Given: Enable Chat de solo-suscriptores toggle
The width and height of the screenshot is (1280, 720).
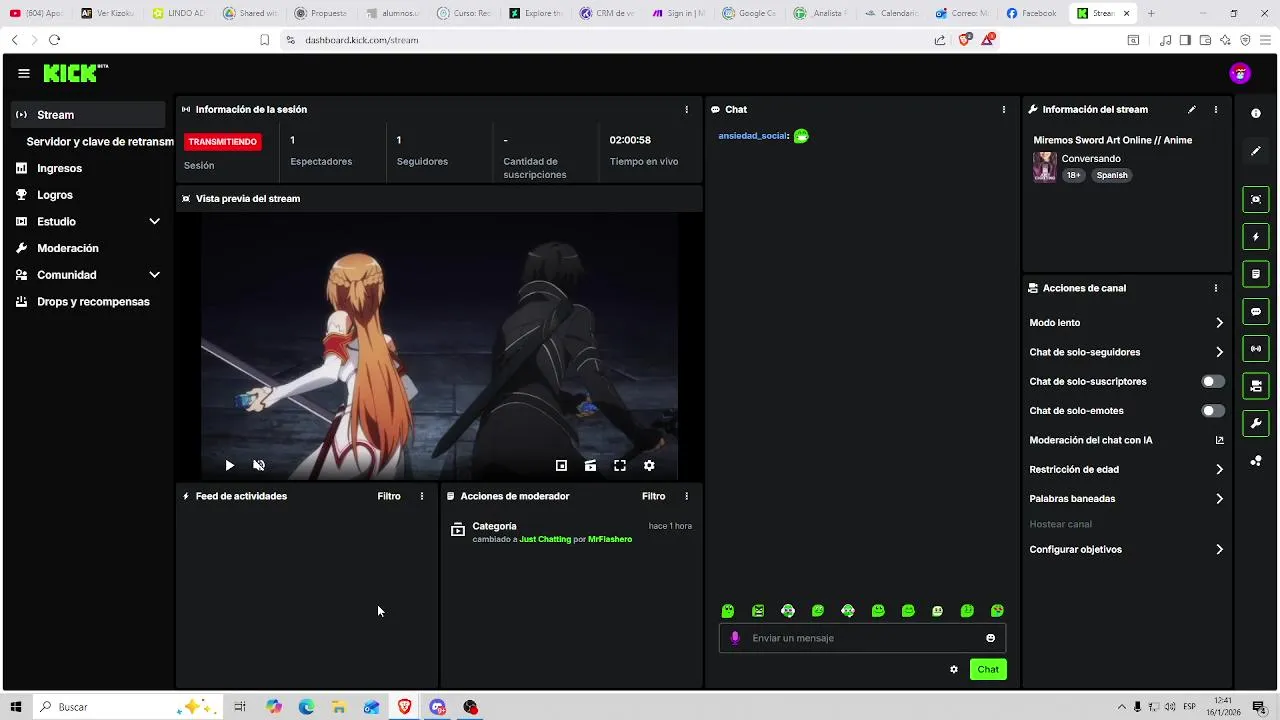Looking at the screenshot, I should [x=1213, y=381].
